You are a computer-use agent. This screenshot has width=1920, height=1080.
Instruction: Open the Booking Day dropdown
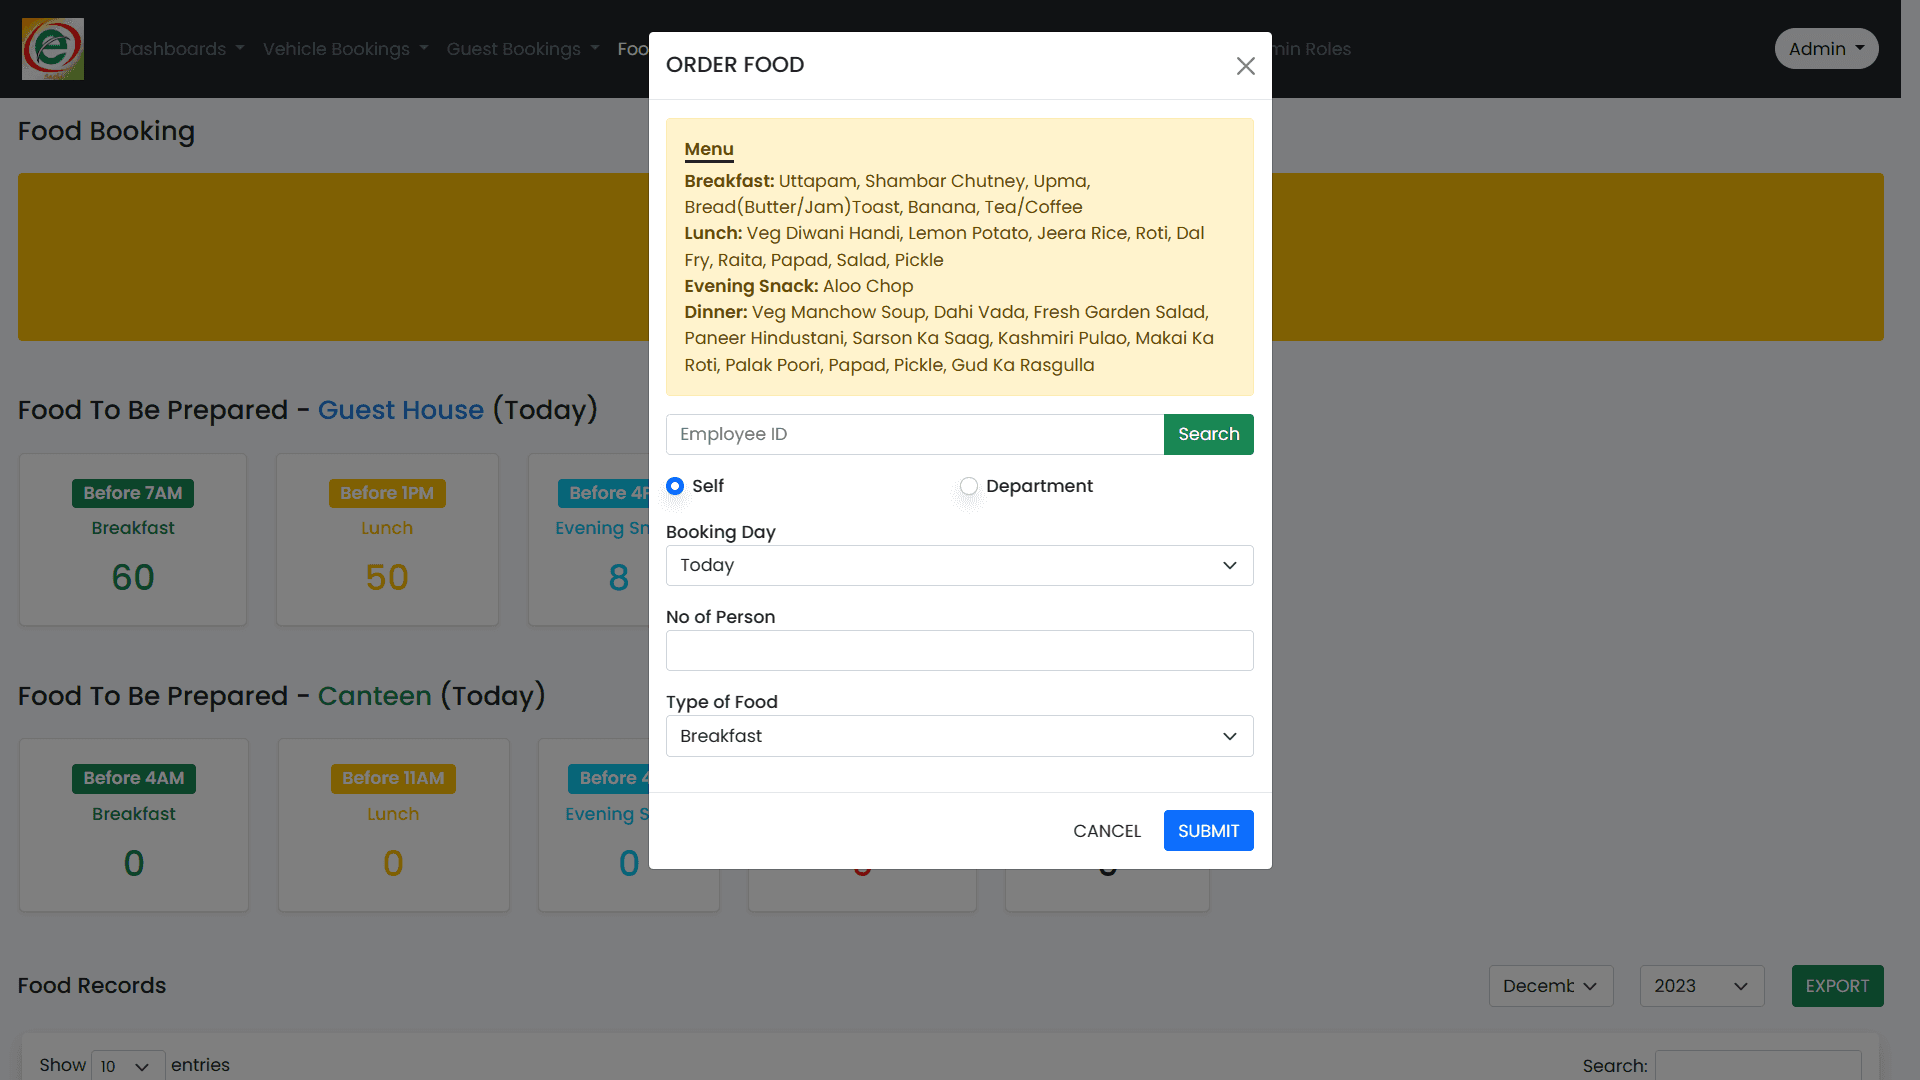pos(959,565)
